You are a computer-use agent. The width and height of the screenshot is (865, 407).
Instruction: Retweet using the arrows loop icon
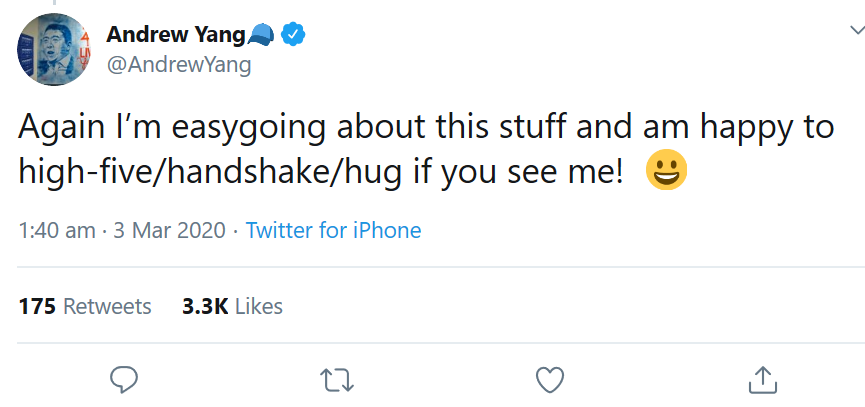337,381
